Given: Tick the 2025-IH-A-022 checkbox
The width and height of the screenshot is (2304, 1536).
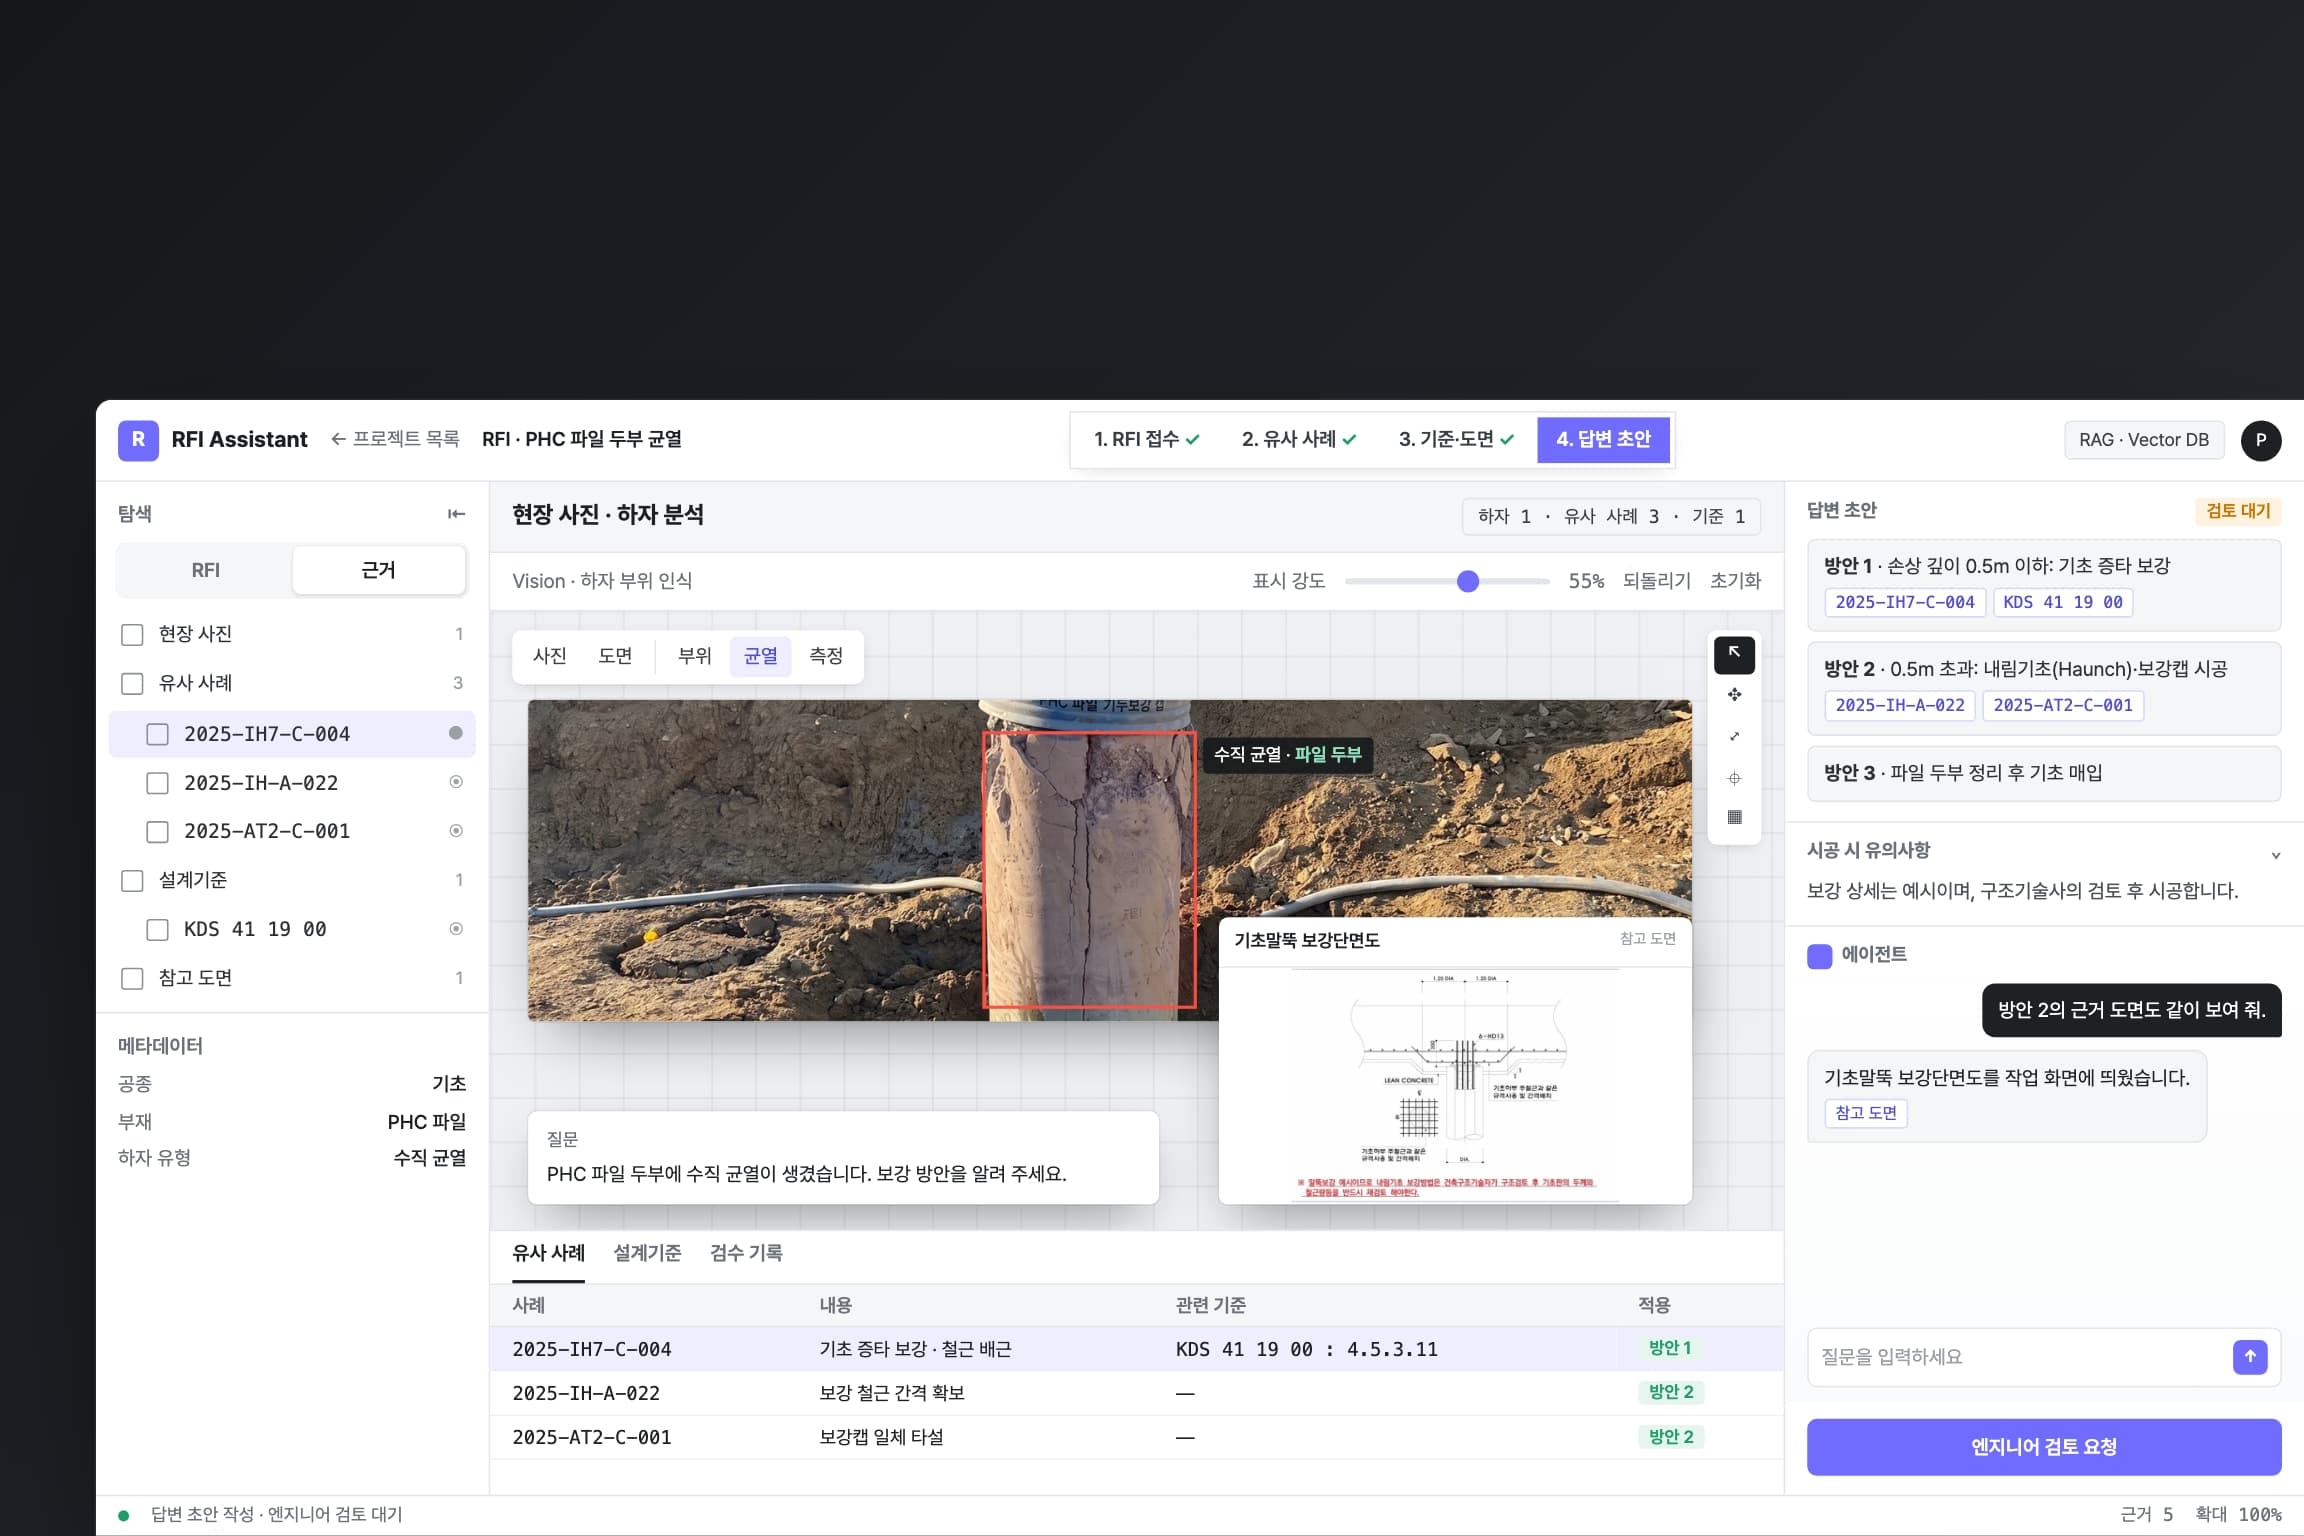Looking at the screenshot, I should click(158, 783).
